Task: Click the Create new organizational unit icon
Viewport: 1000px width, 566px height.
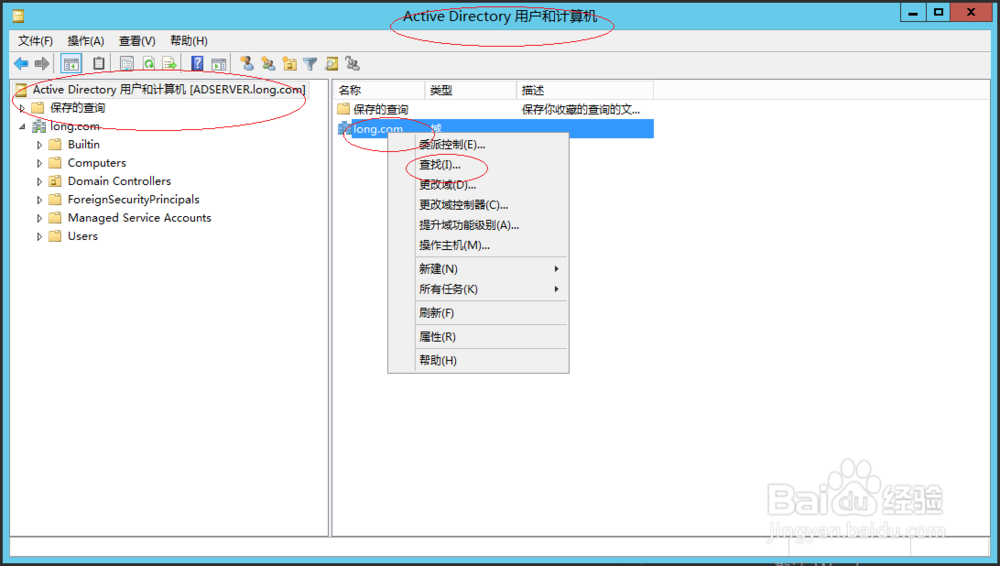Action: pos(290,64)
